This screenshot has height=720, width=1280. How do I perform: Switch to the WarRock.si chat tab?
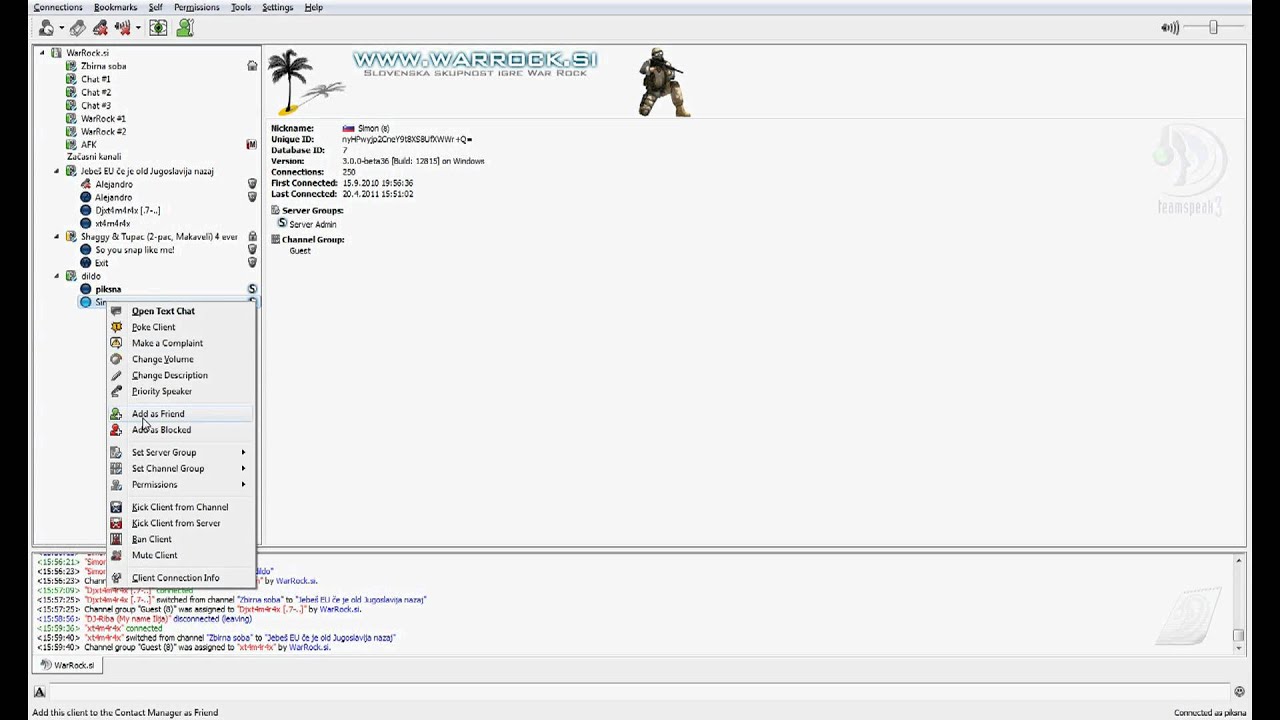tap(67, 665)
